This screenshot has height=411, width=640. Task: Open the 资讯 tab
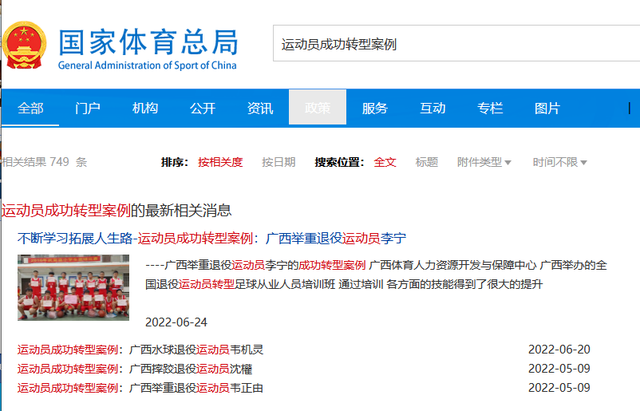[x=260, y=108]
